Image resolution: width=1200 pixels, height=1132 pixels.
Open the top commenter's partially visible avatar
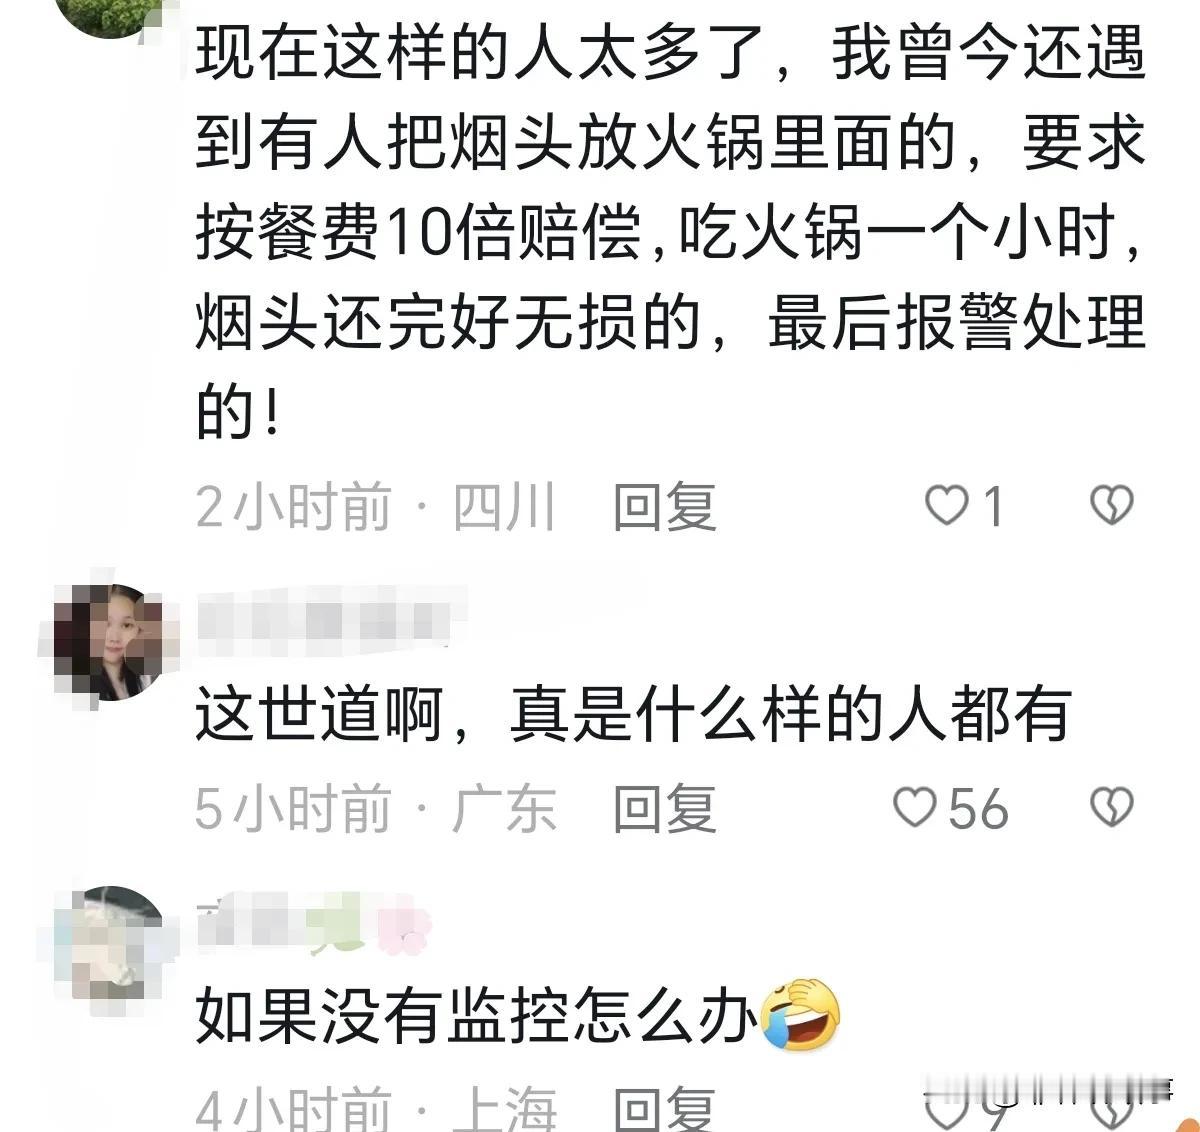click(x=110, y=16)
